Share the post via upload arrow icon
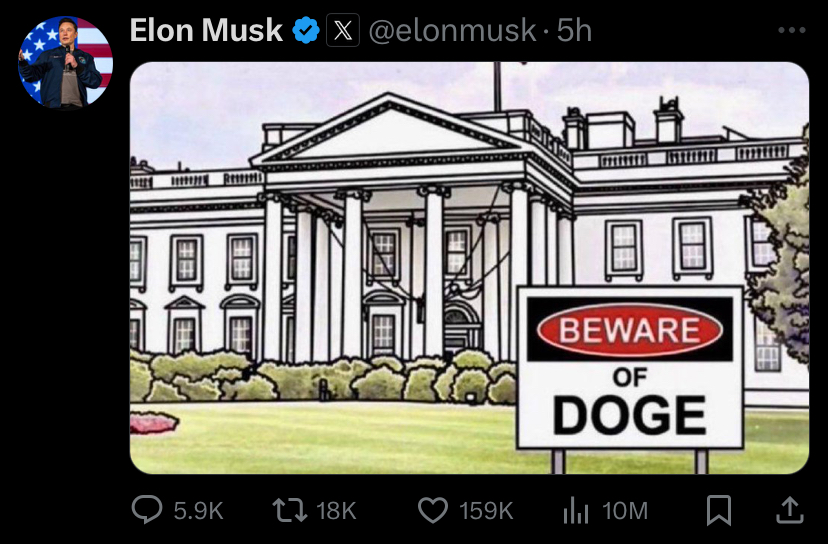The image size is (828, 544). tap(789, 510)
